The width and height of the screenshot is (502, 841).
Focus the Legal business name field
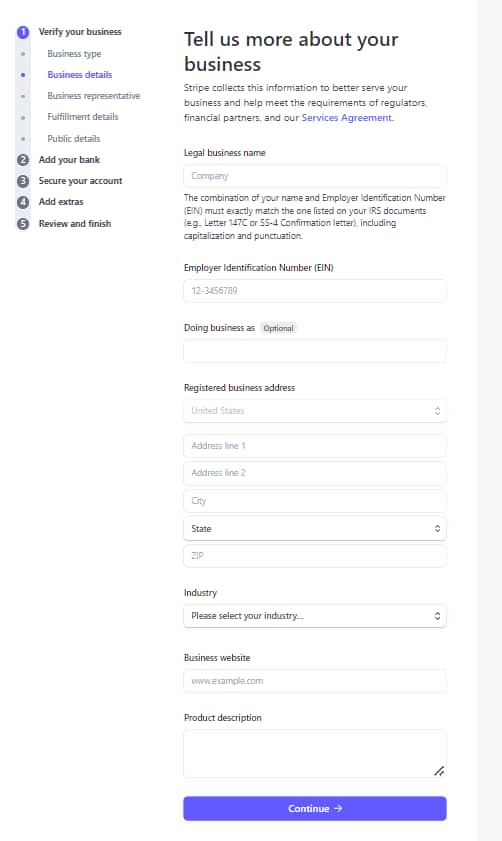315,176
